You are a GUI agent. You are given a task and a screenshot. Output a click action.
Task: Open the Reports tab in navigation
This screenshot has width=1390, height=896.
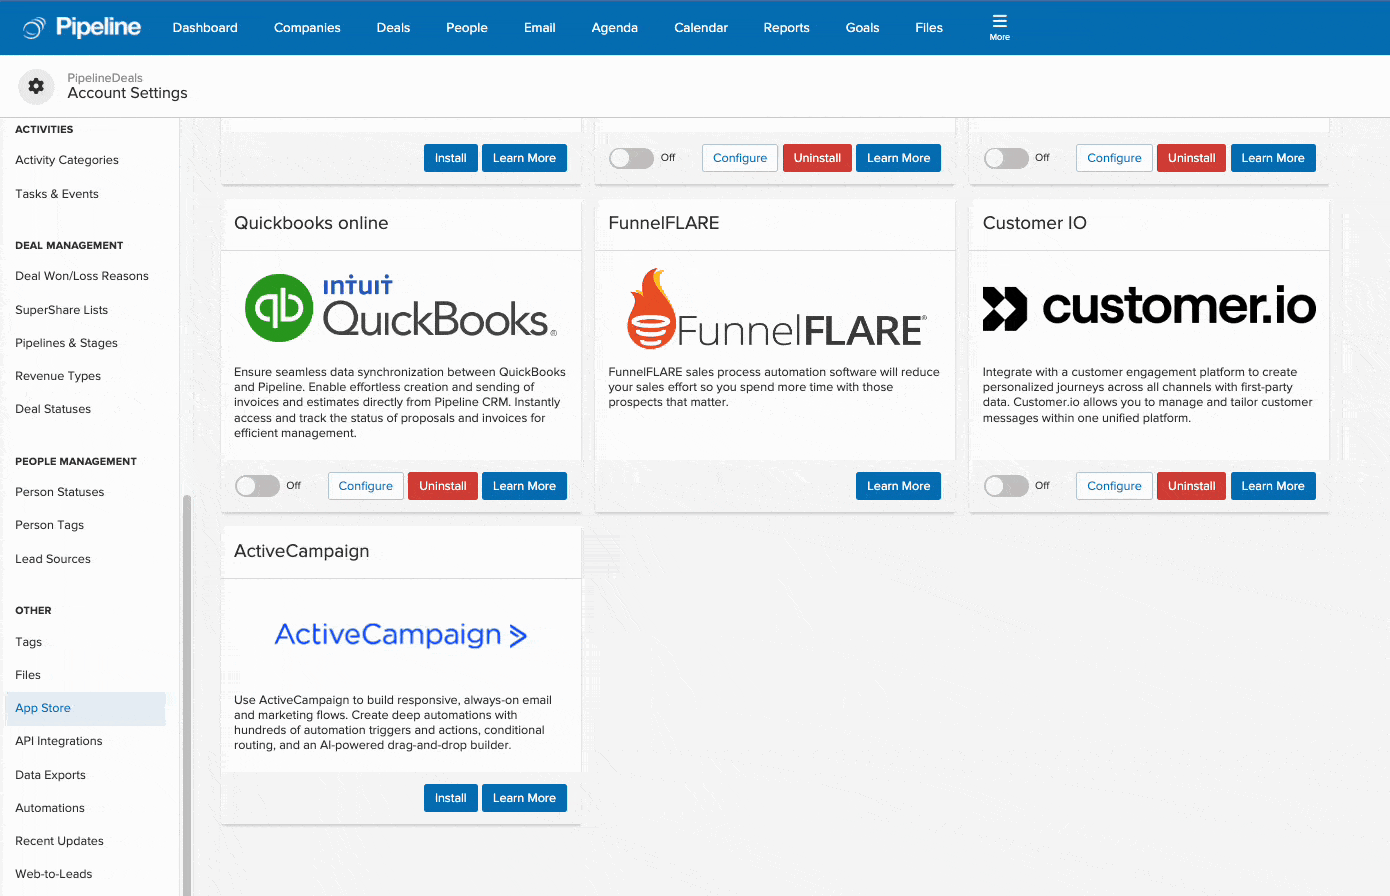click(x=786, y=28)
